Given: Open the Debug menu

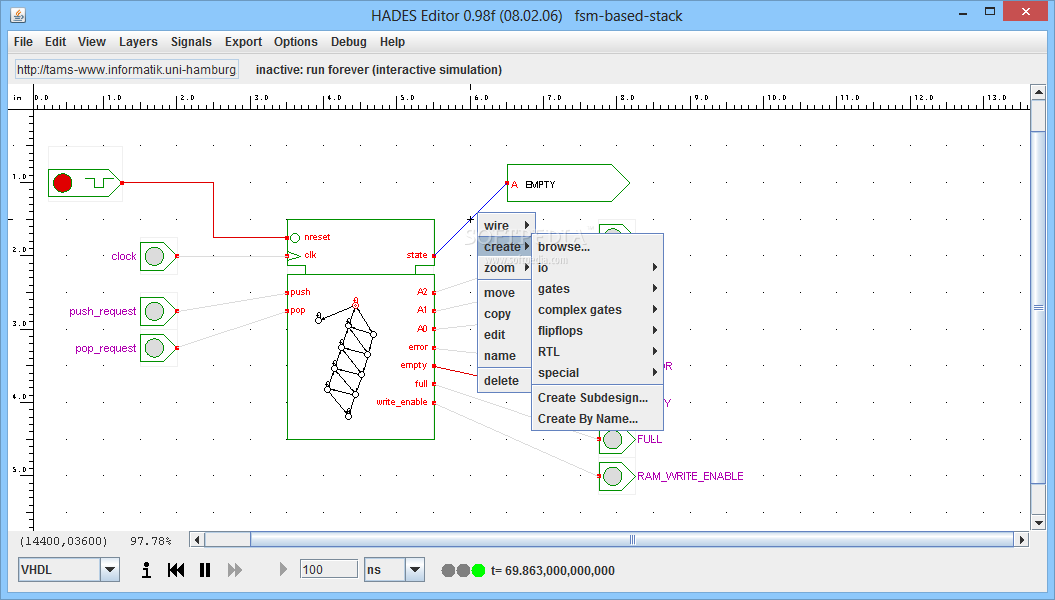Looking at the screenshot, I should [x=349, y=42].
